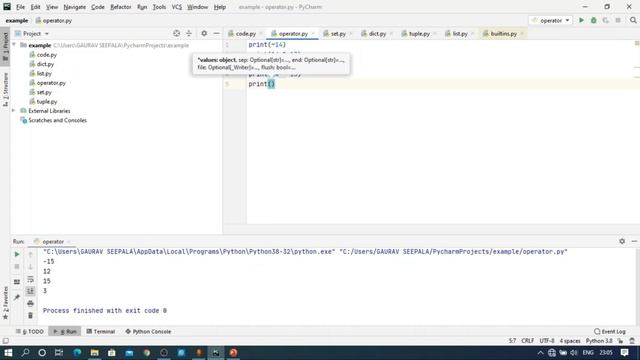This screenshot has height=360, width=640.
Task: Open the VCS menu
Action: point(177,7)
